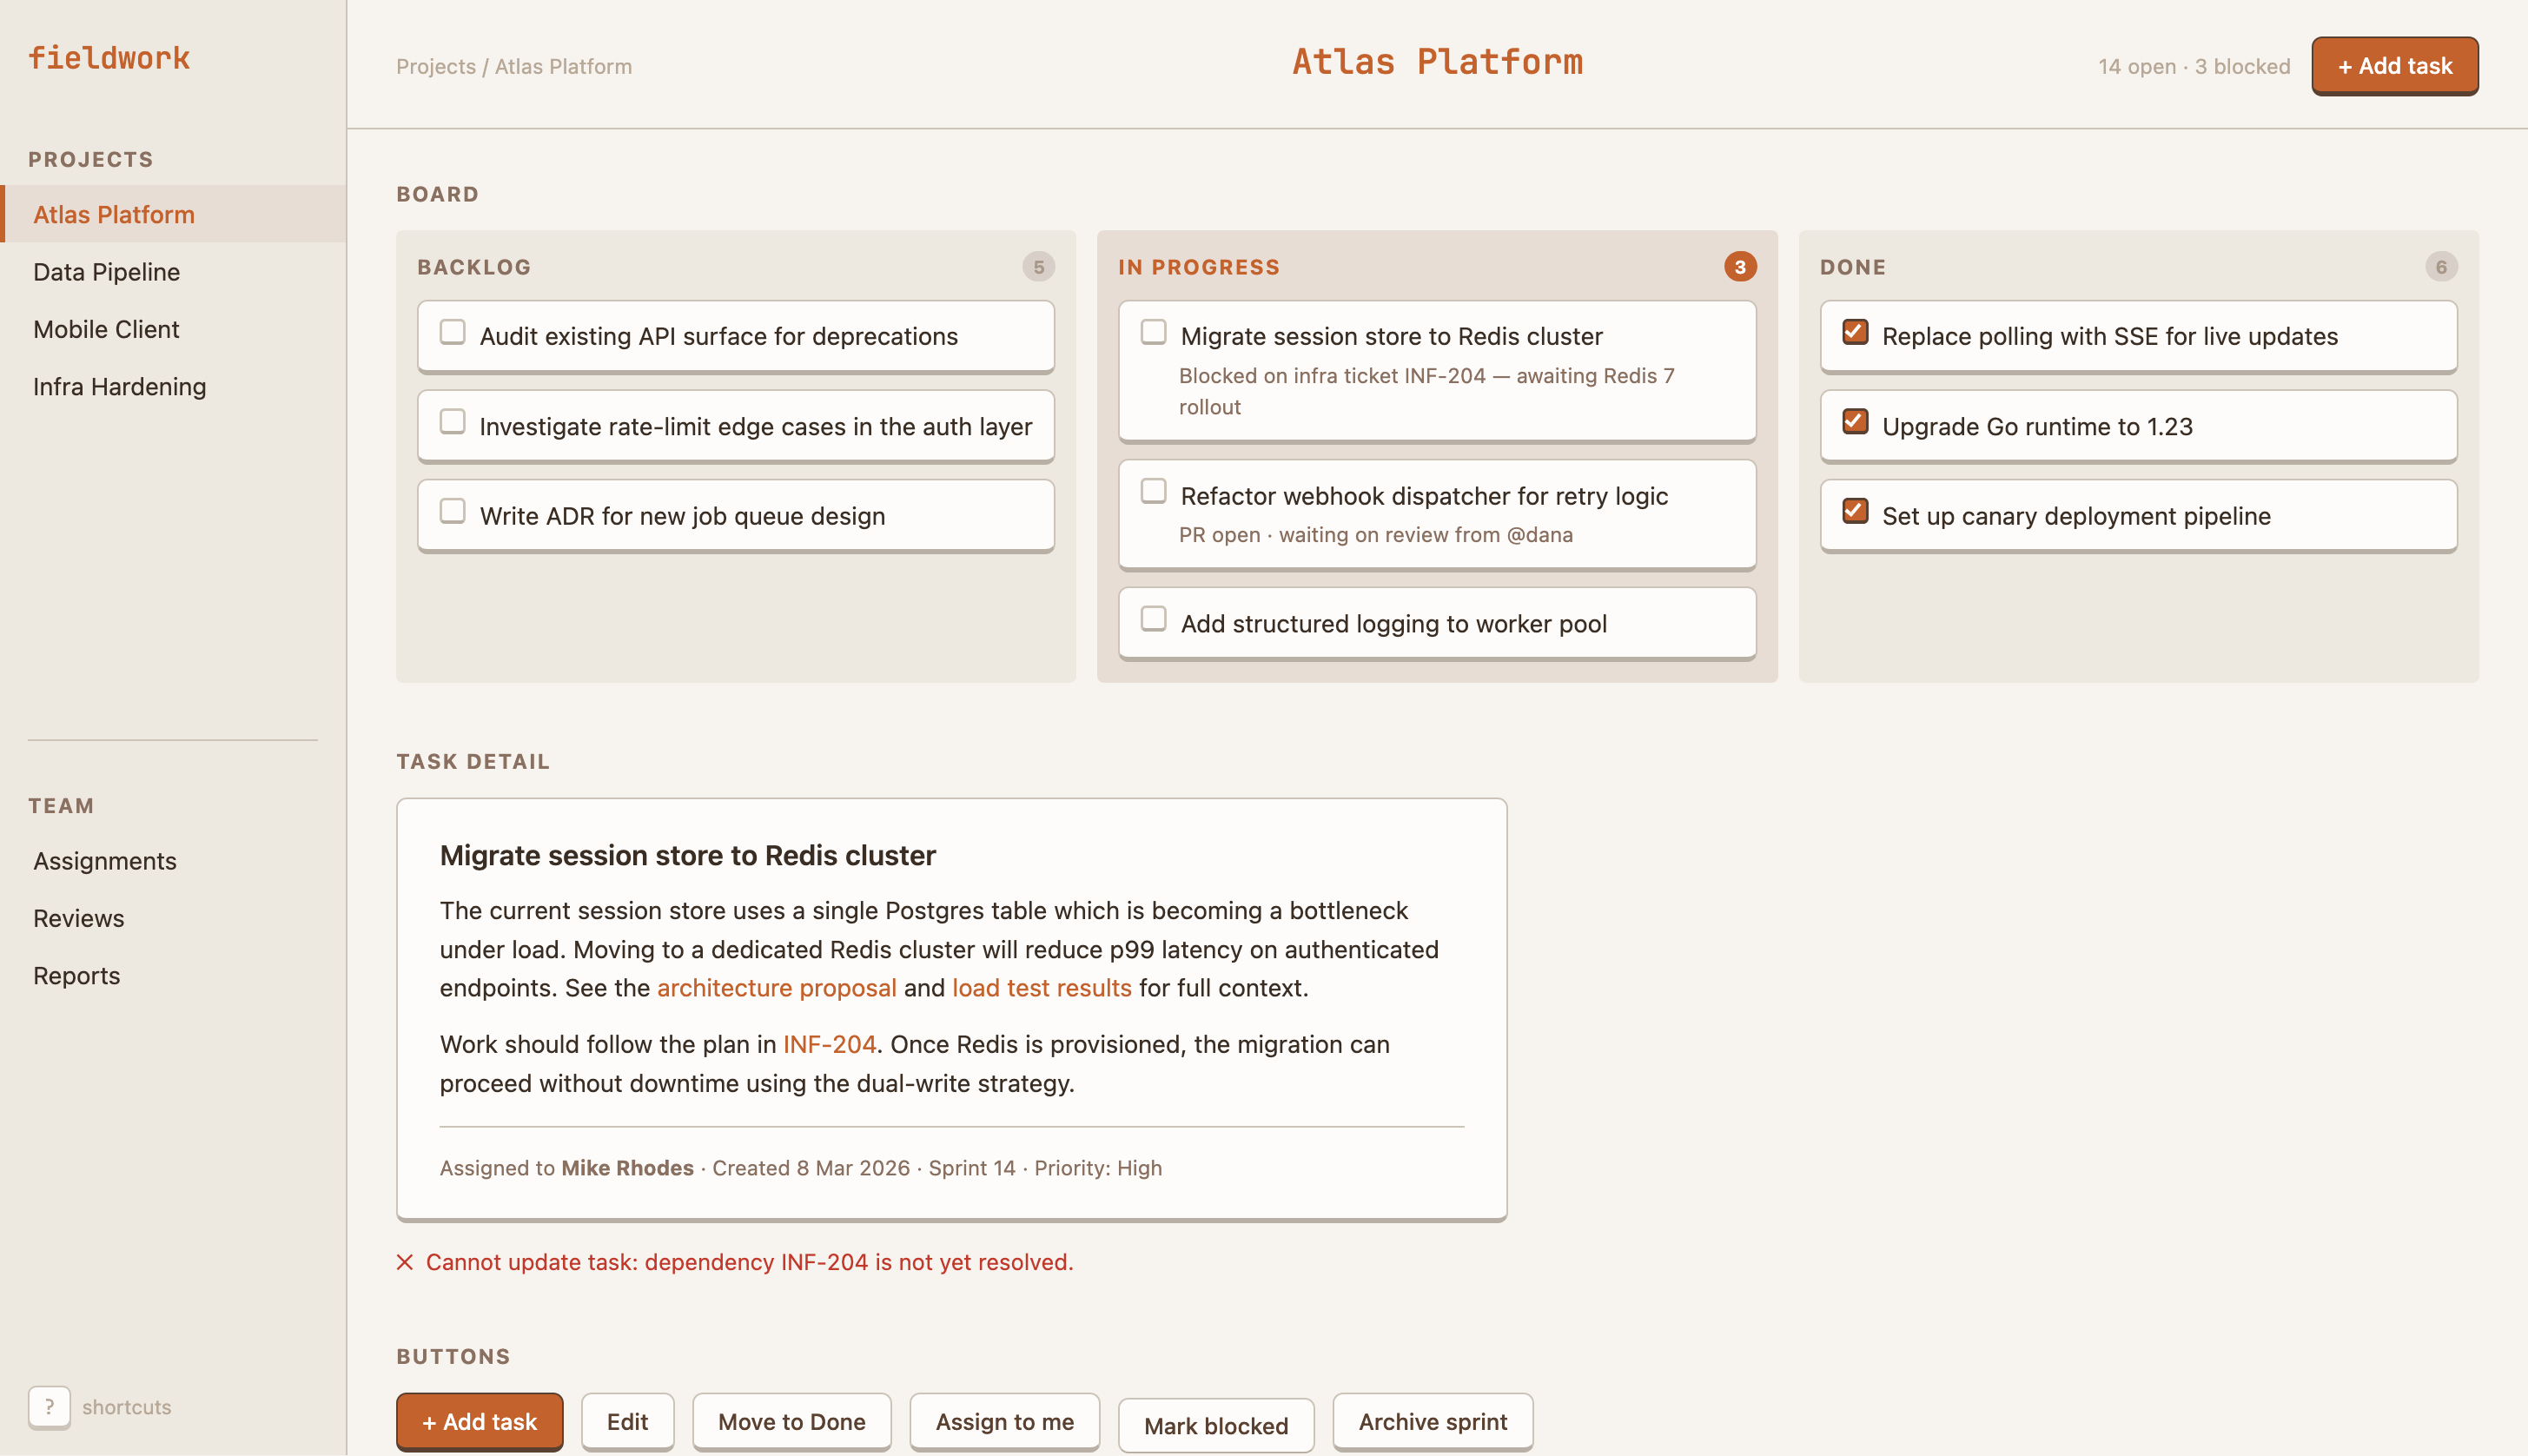Image resolution: width=2528 pixels, height=1456 pixels.
Task: Dismiss the red X error icon
Action: click(x=405, y=1262)
